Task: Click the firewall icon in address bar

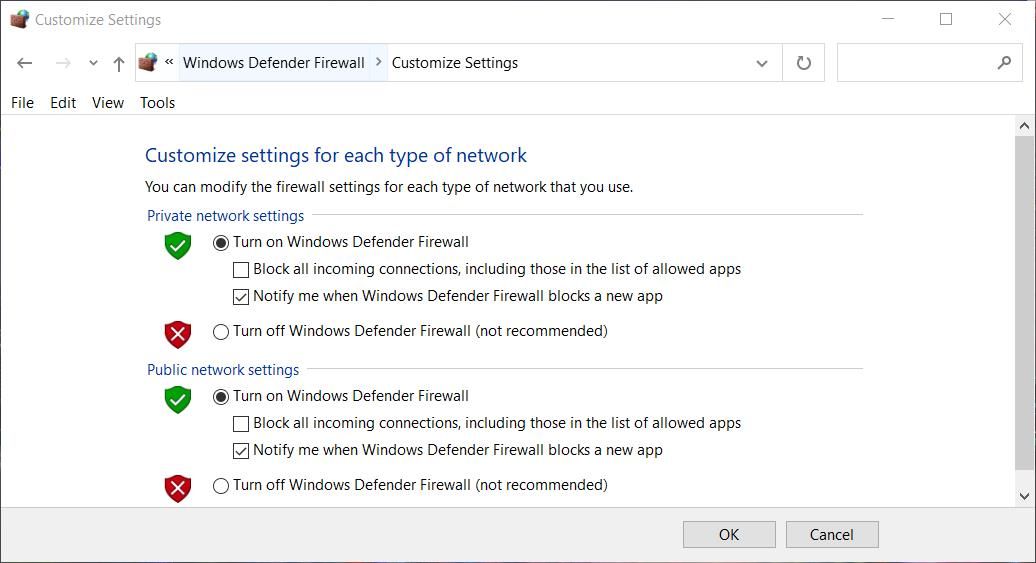Action: (x=148, y=63)
